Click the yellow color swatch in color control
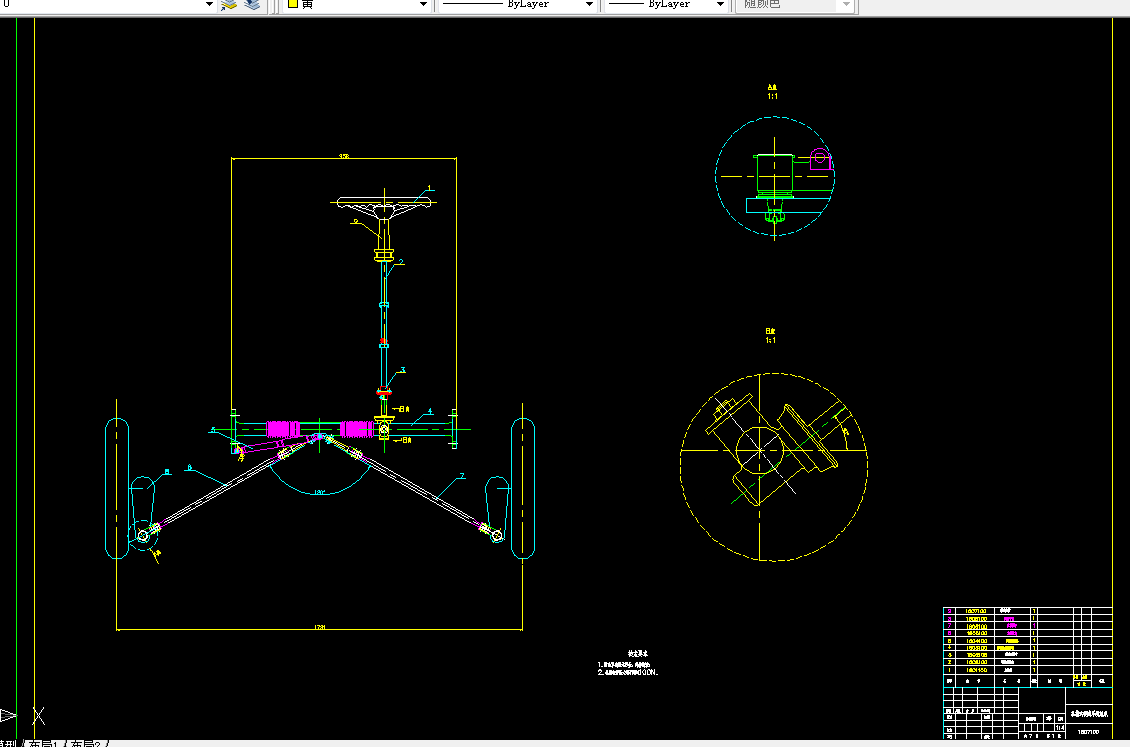1130x747 pixels. 293,4
